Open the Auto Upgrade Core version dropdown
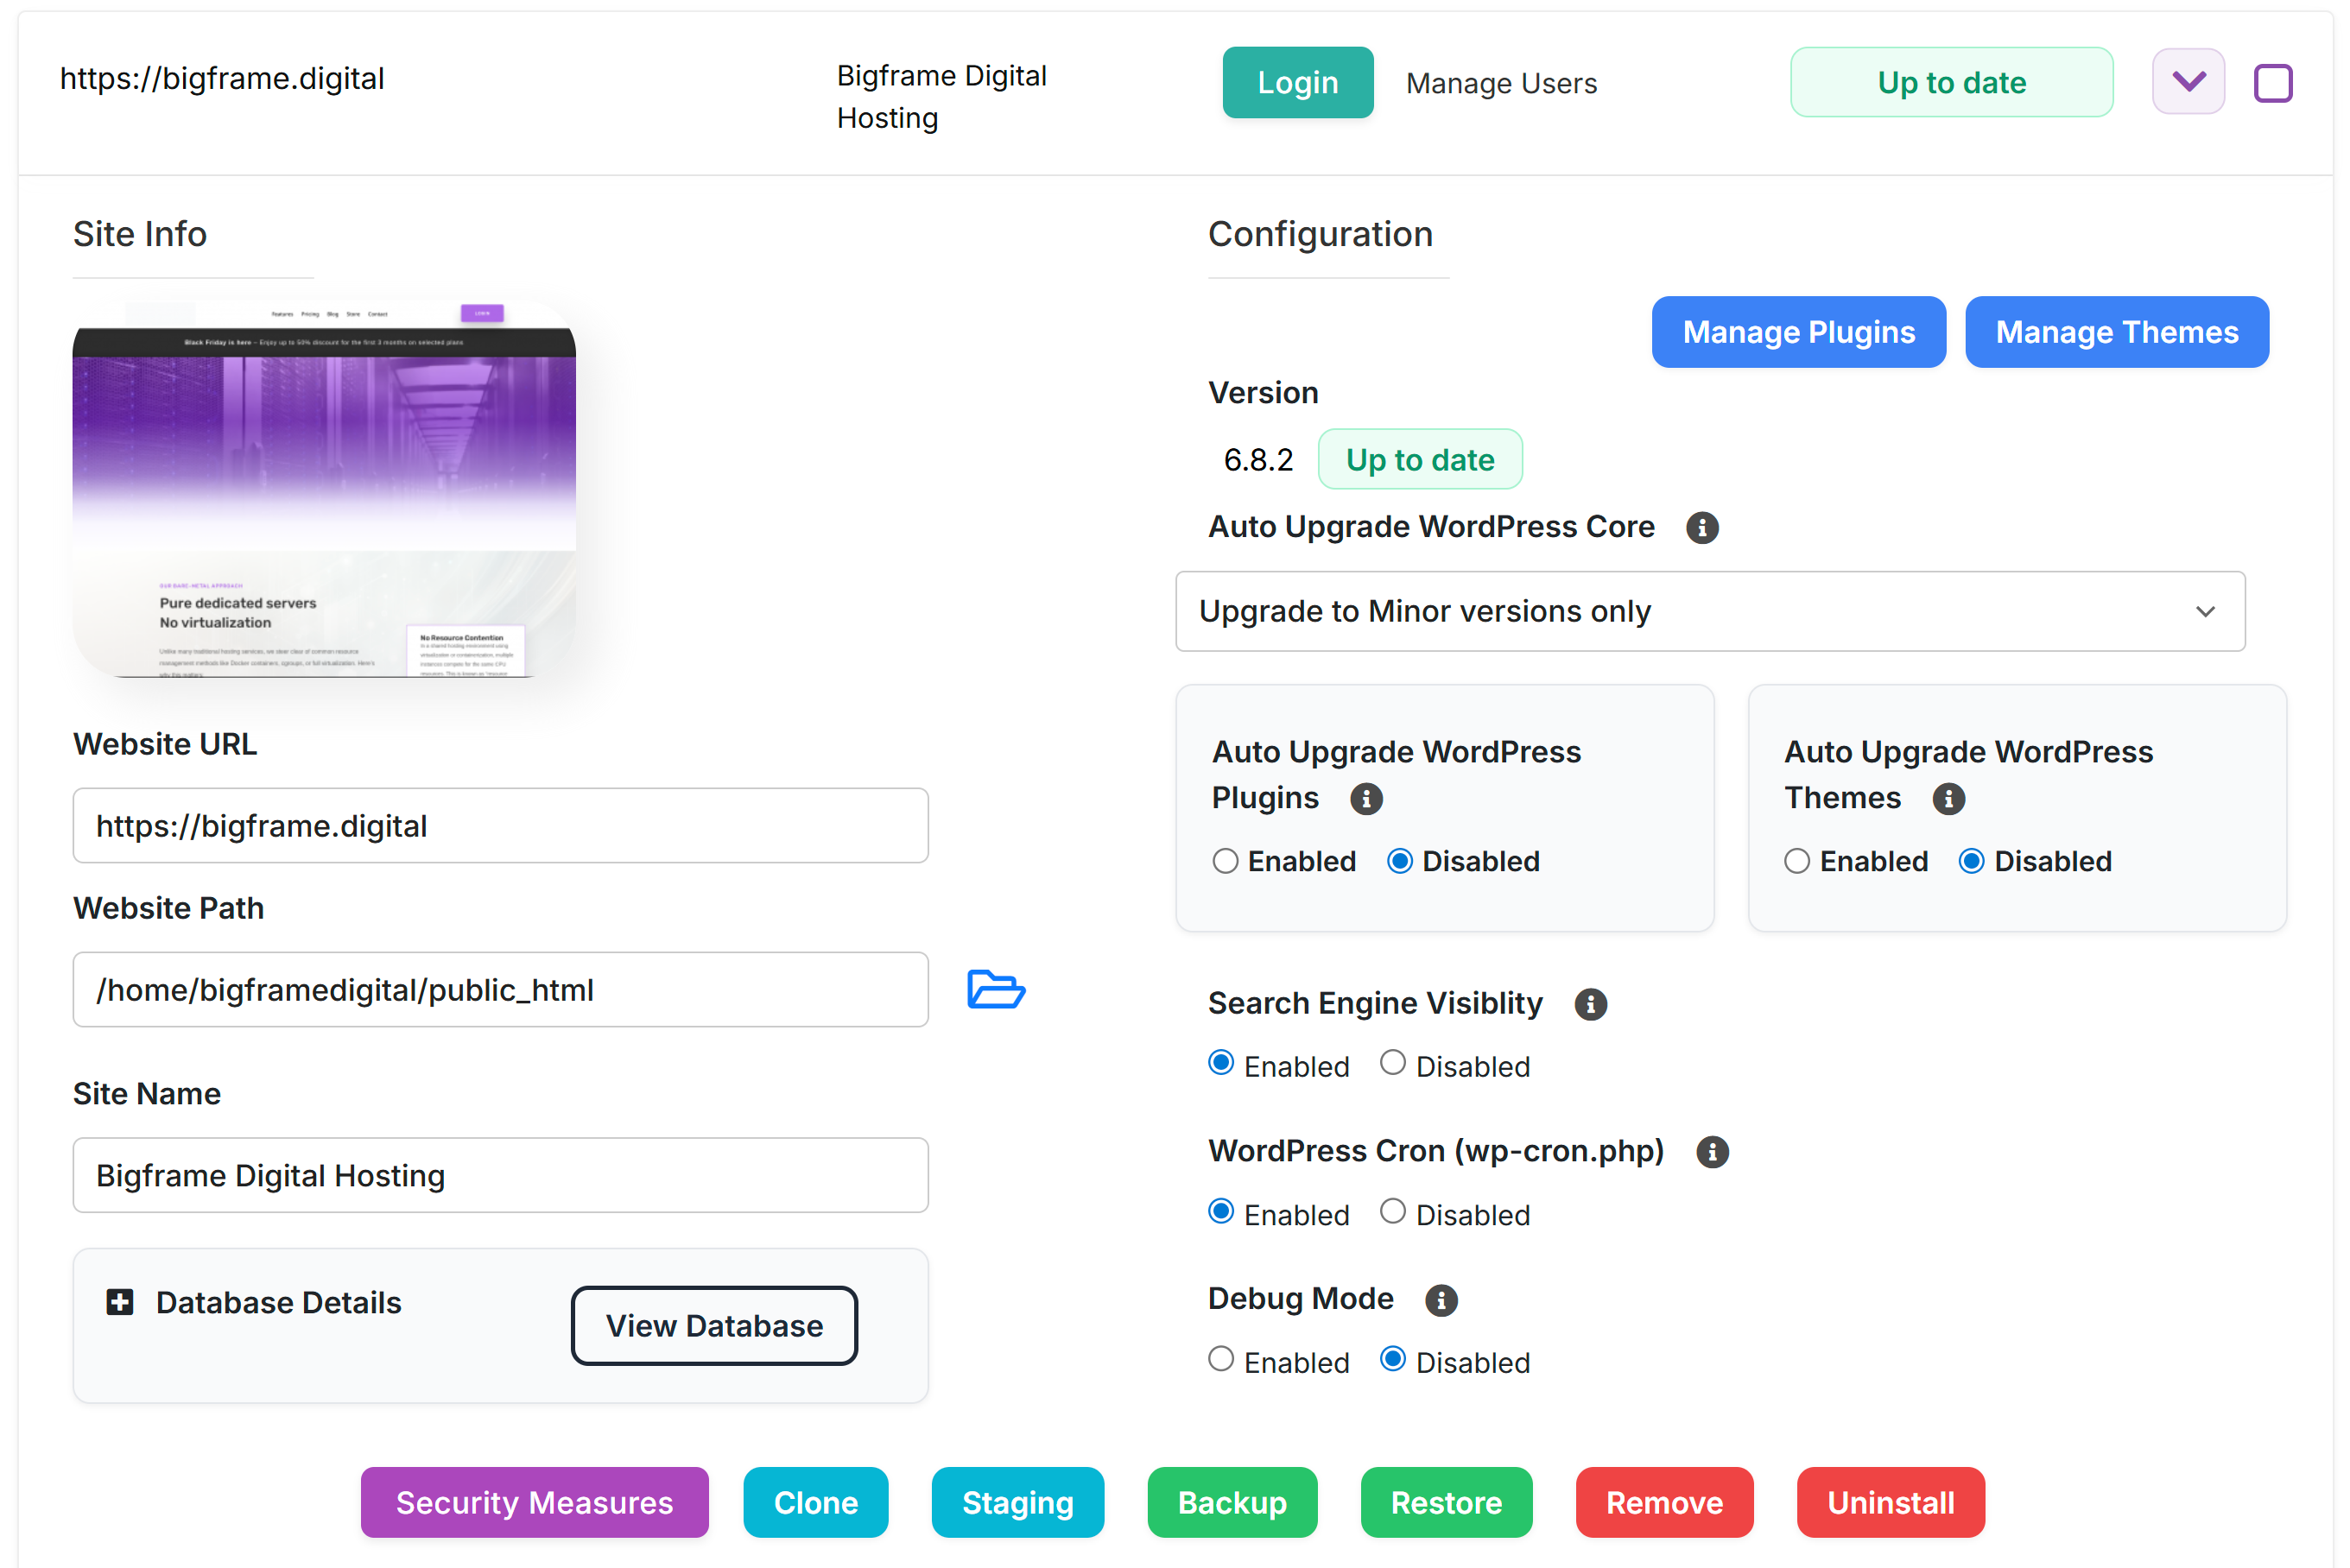The height and width of the screenshot is (1568, 2350). (x=1710, y=611)
